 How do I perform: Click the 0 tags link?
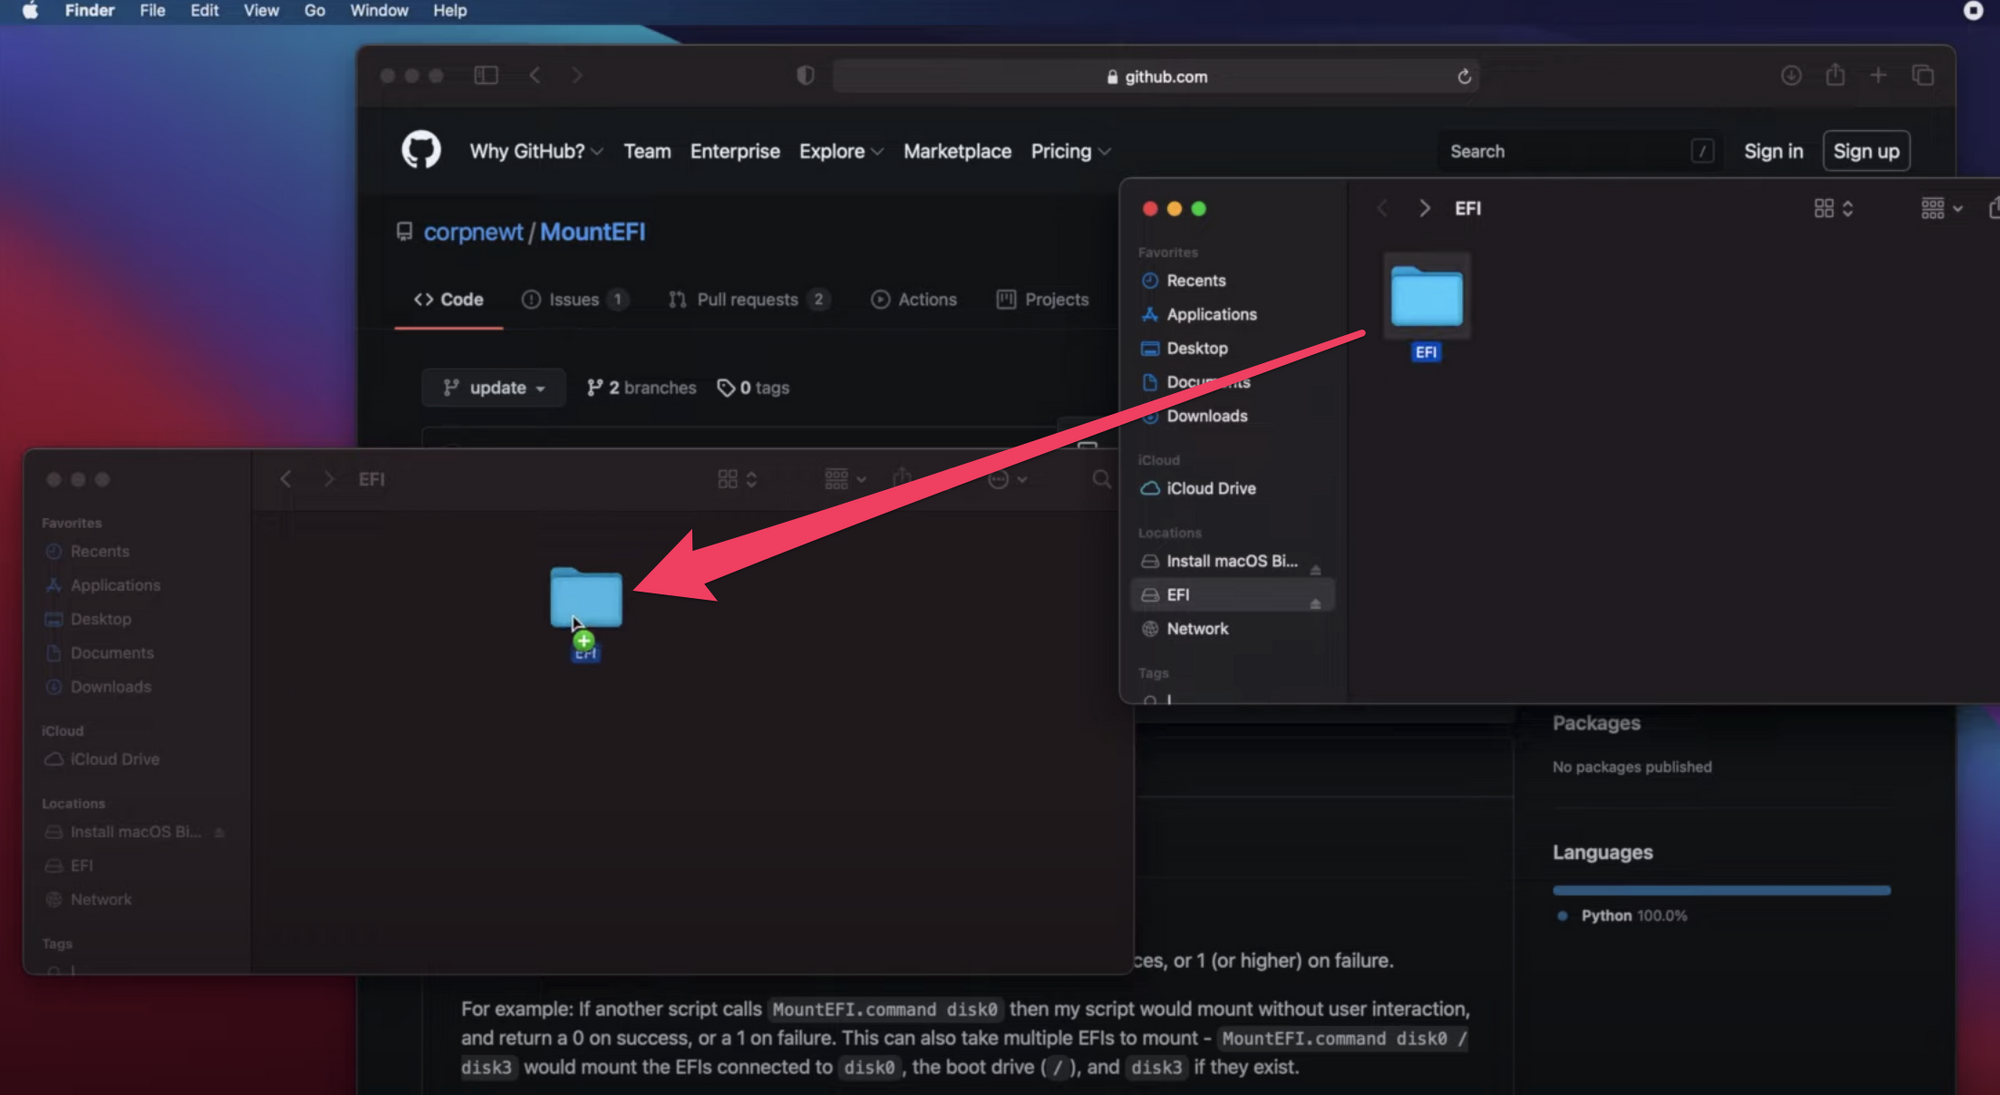pos(754,388)
